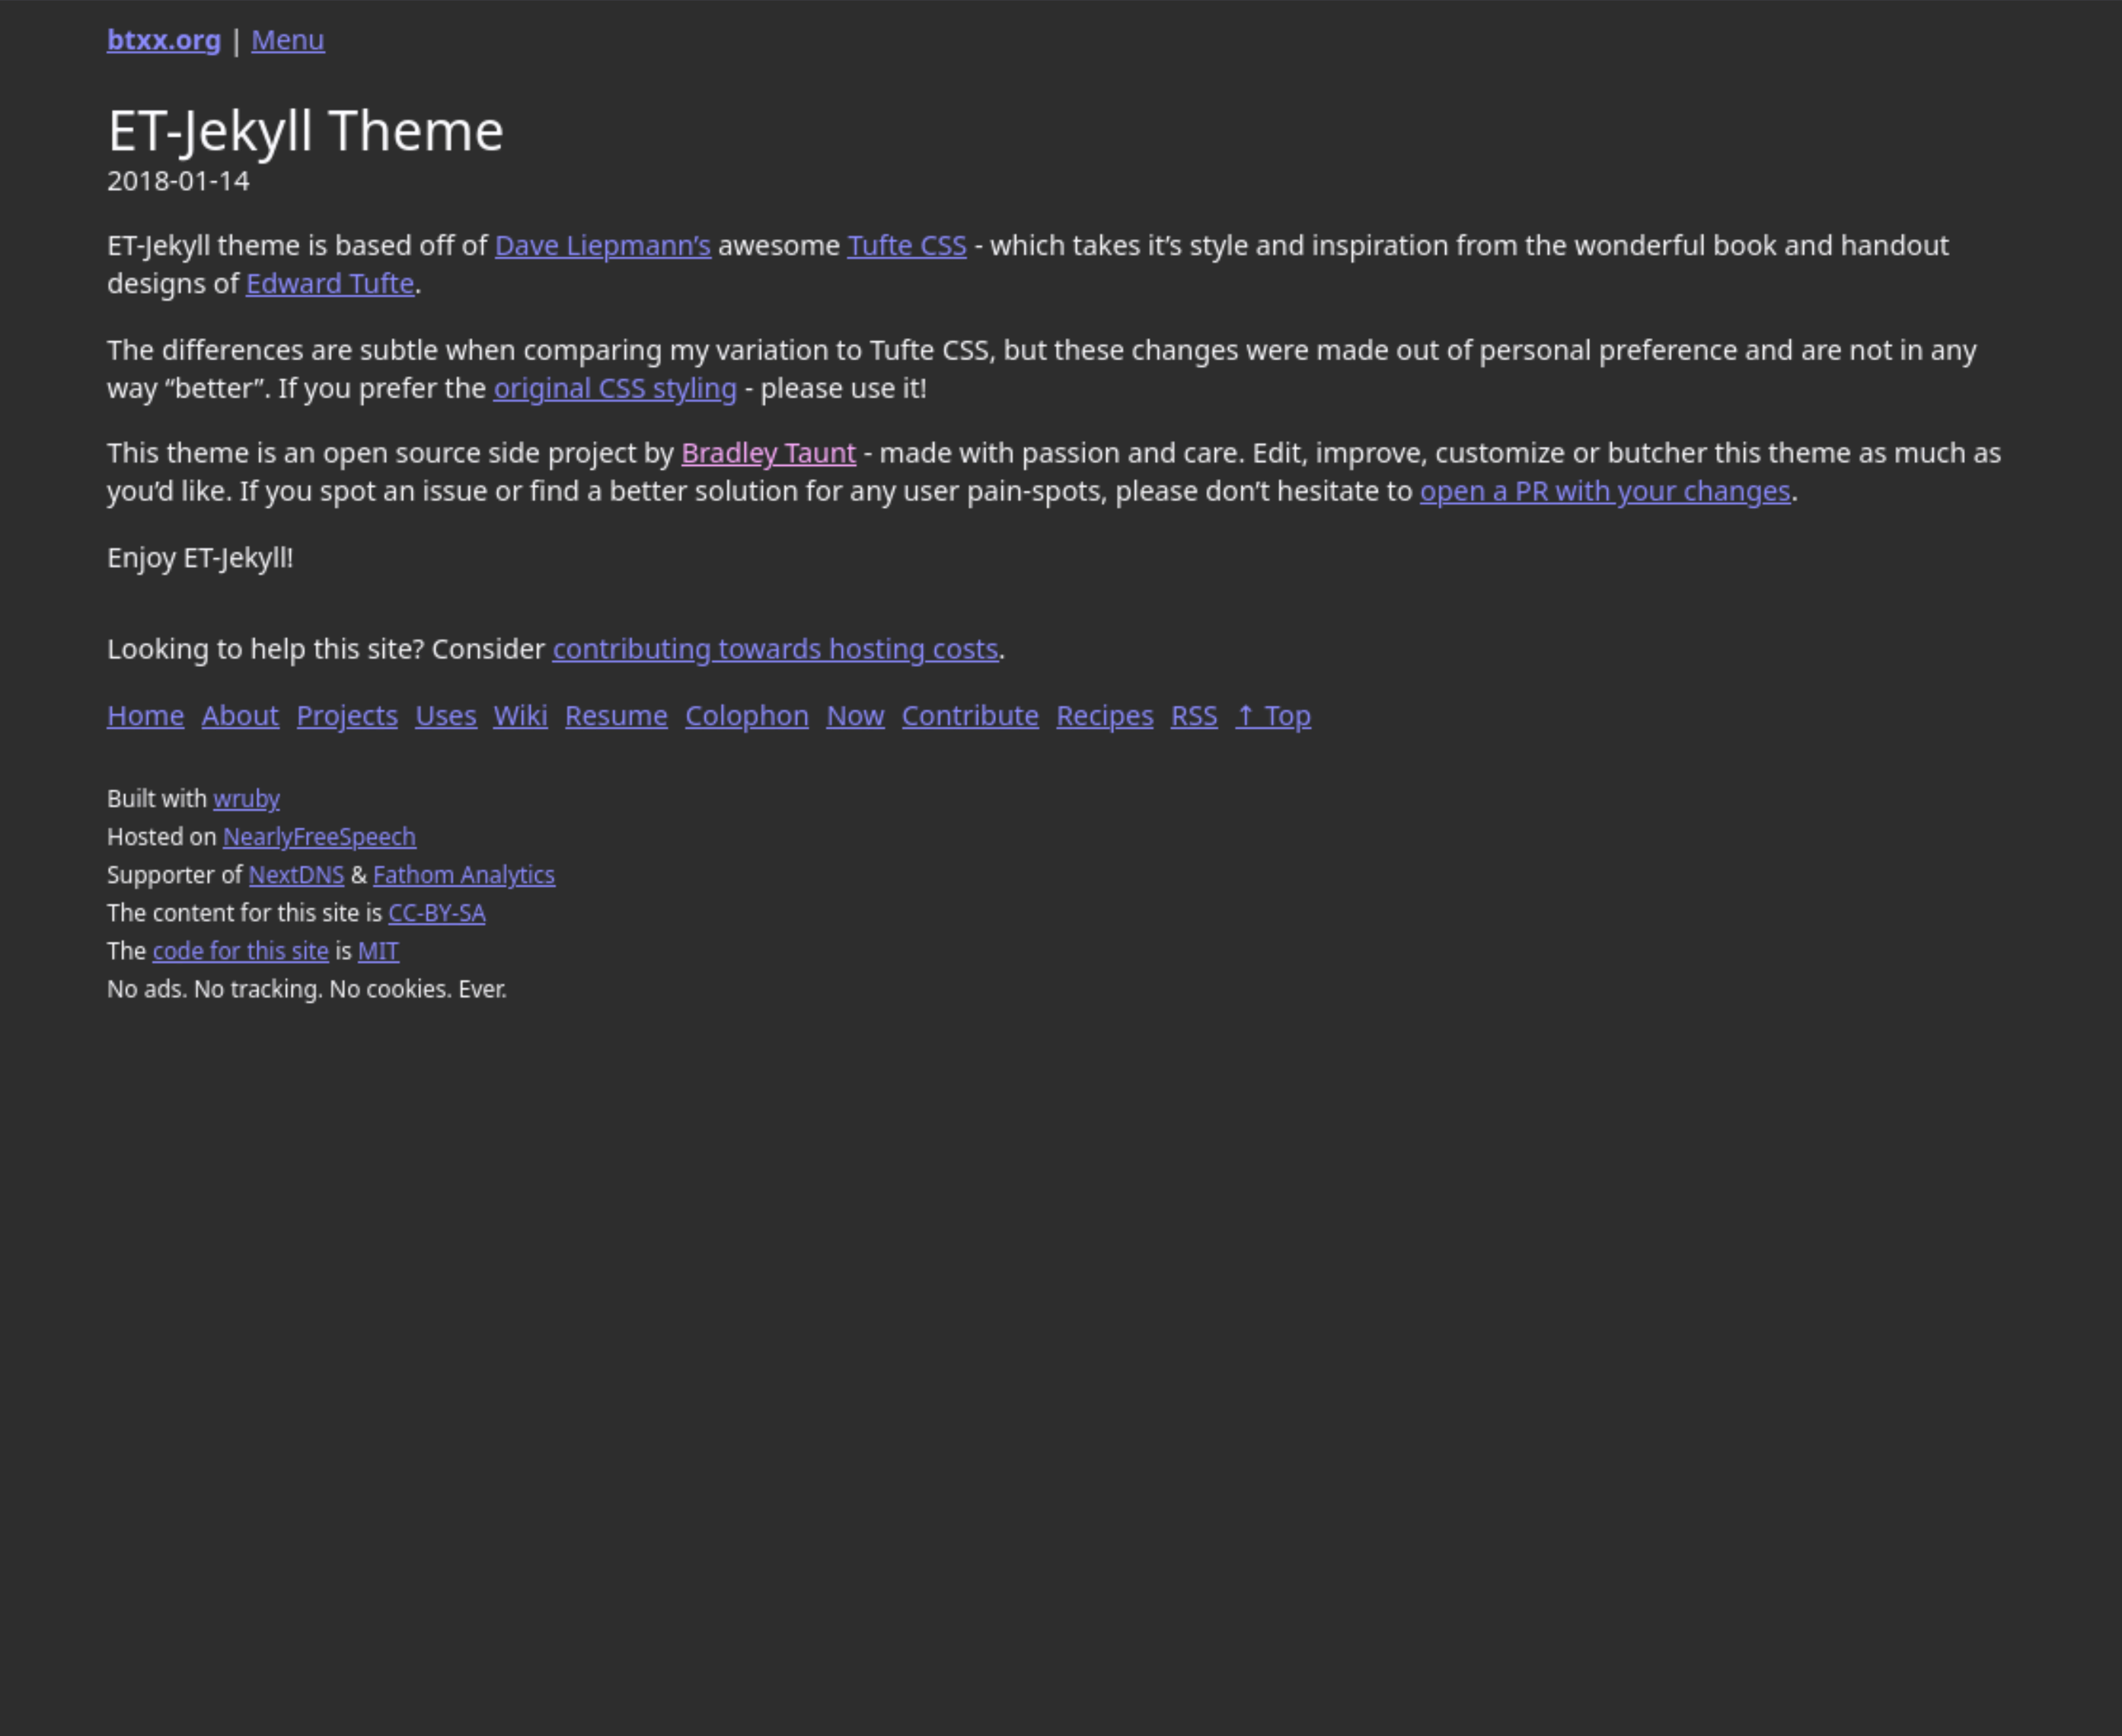Open the Uses page
The image size is (2122, 1736).
[445, 716]
